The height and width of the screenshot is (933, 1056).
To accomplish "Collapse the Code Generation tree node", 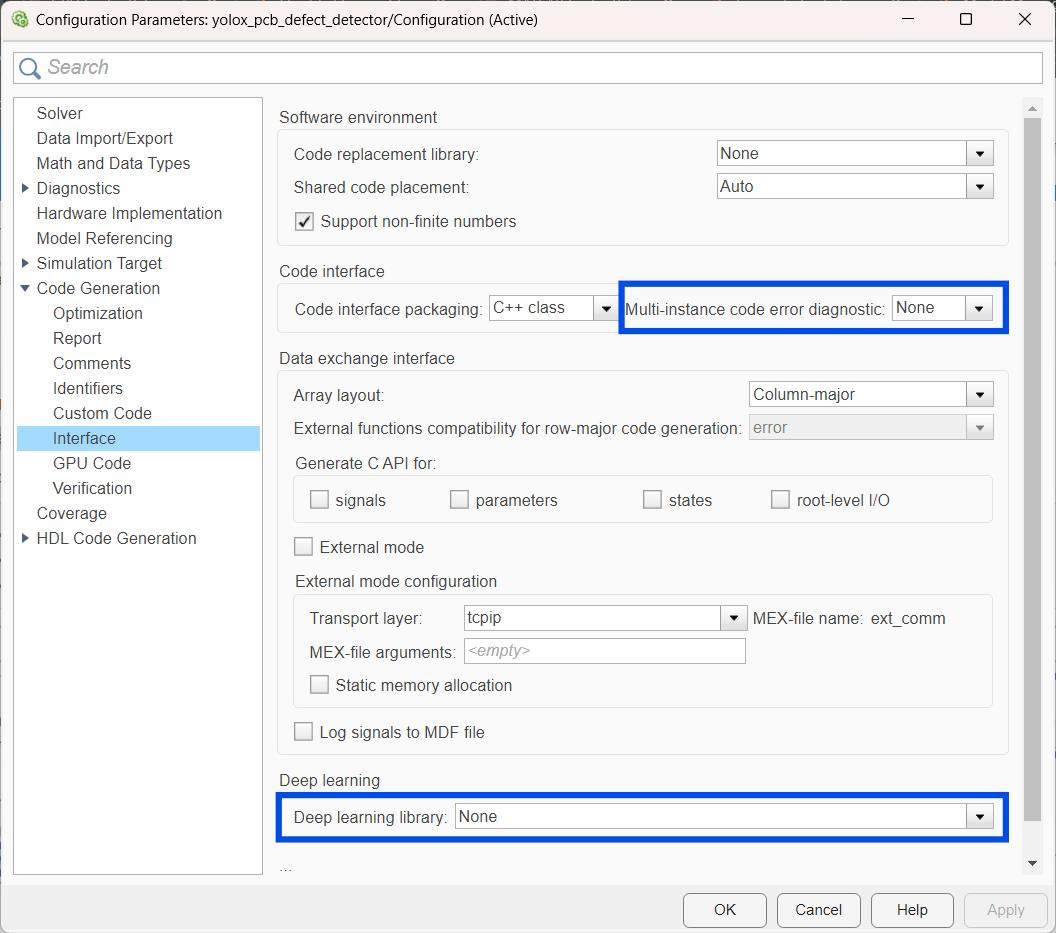I will tap(25, 288).
